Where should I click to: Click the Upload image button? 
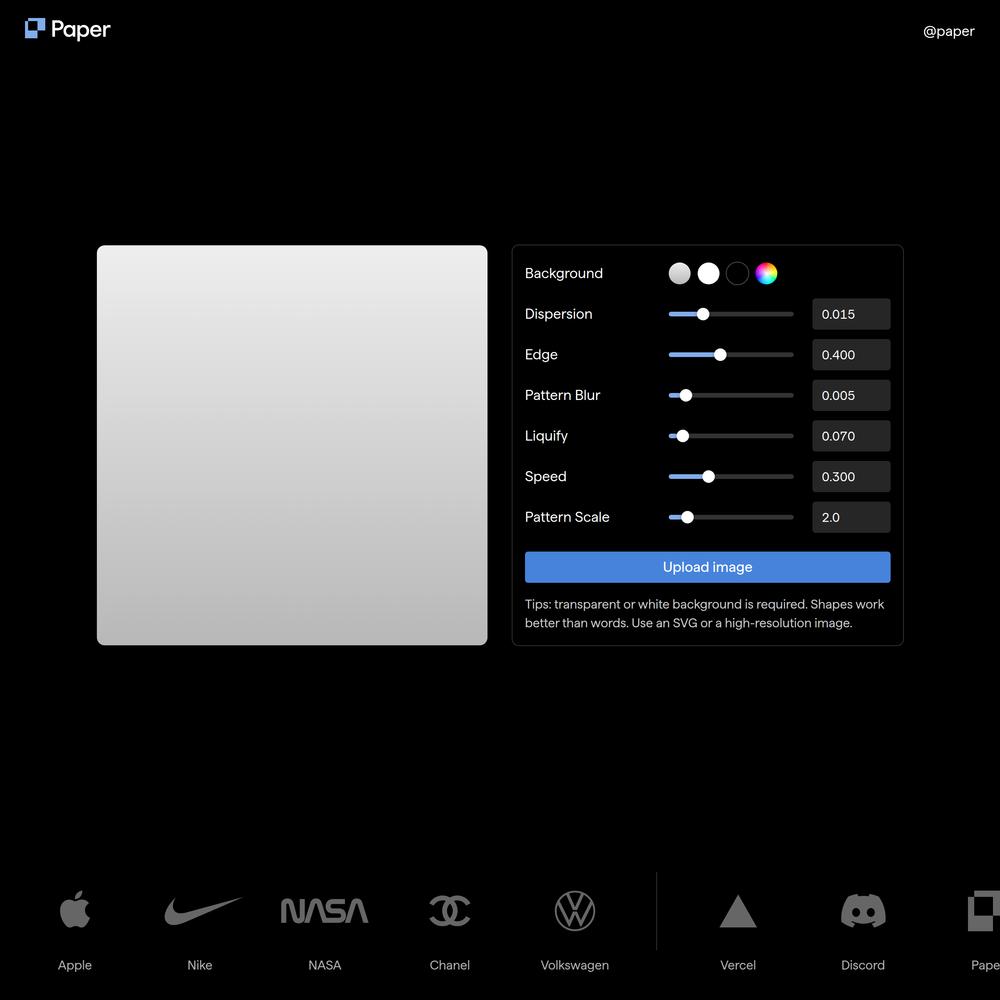coord(707,567)
